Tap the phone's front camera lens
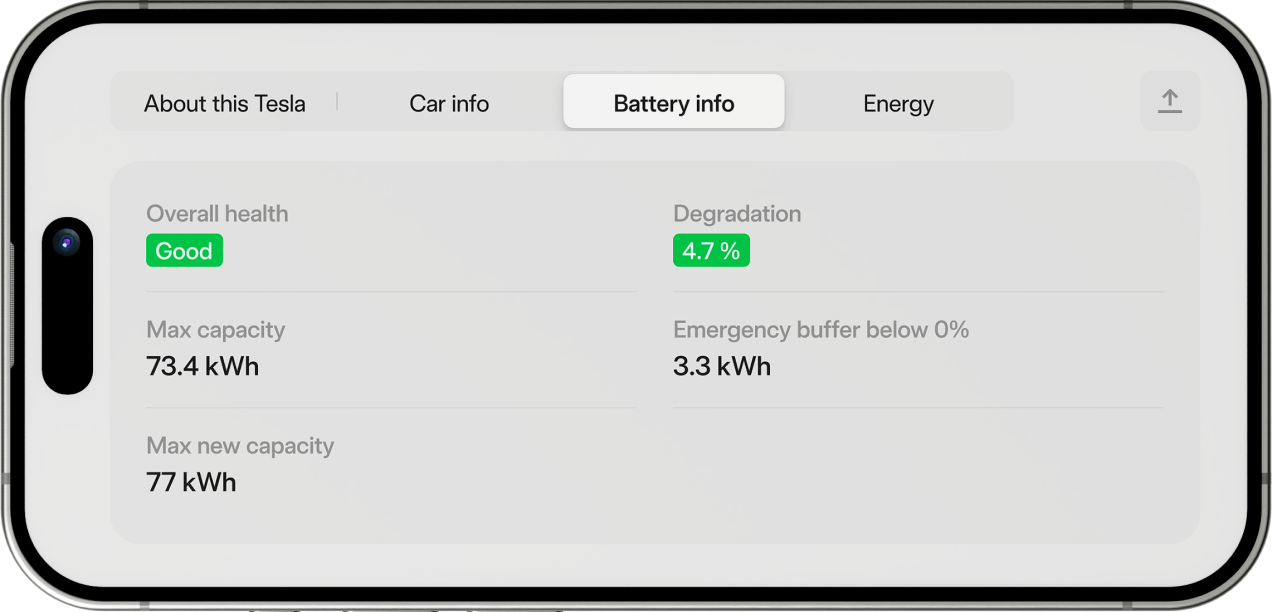The image size is (1272, 612). tap(67, 242)
